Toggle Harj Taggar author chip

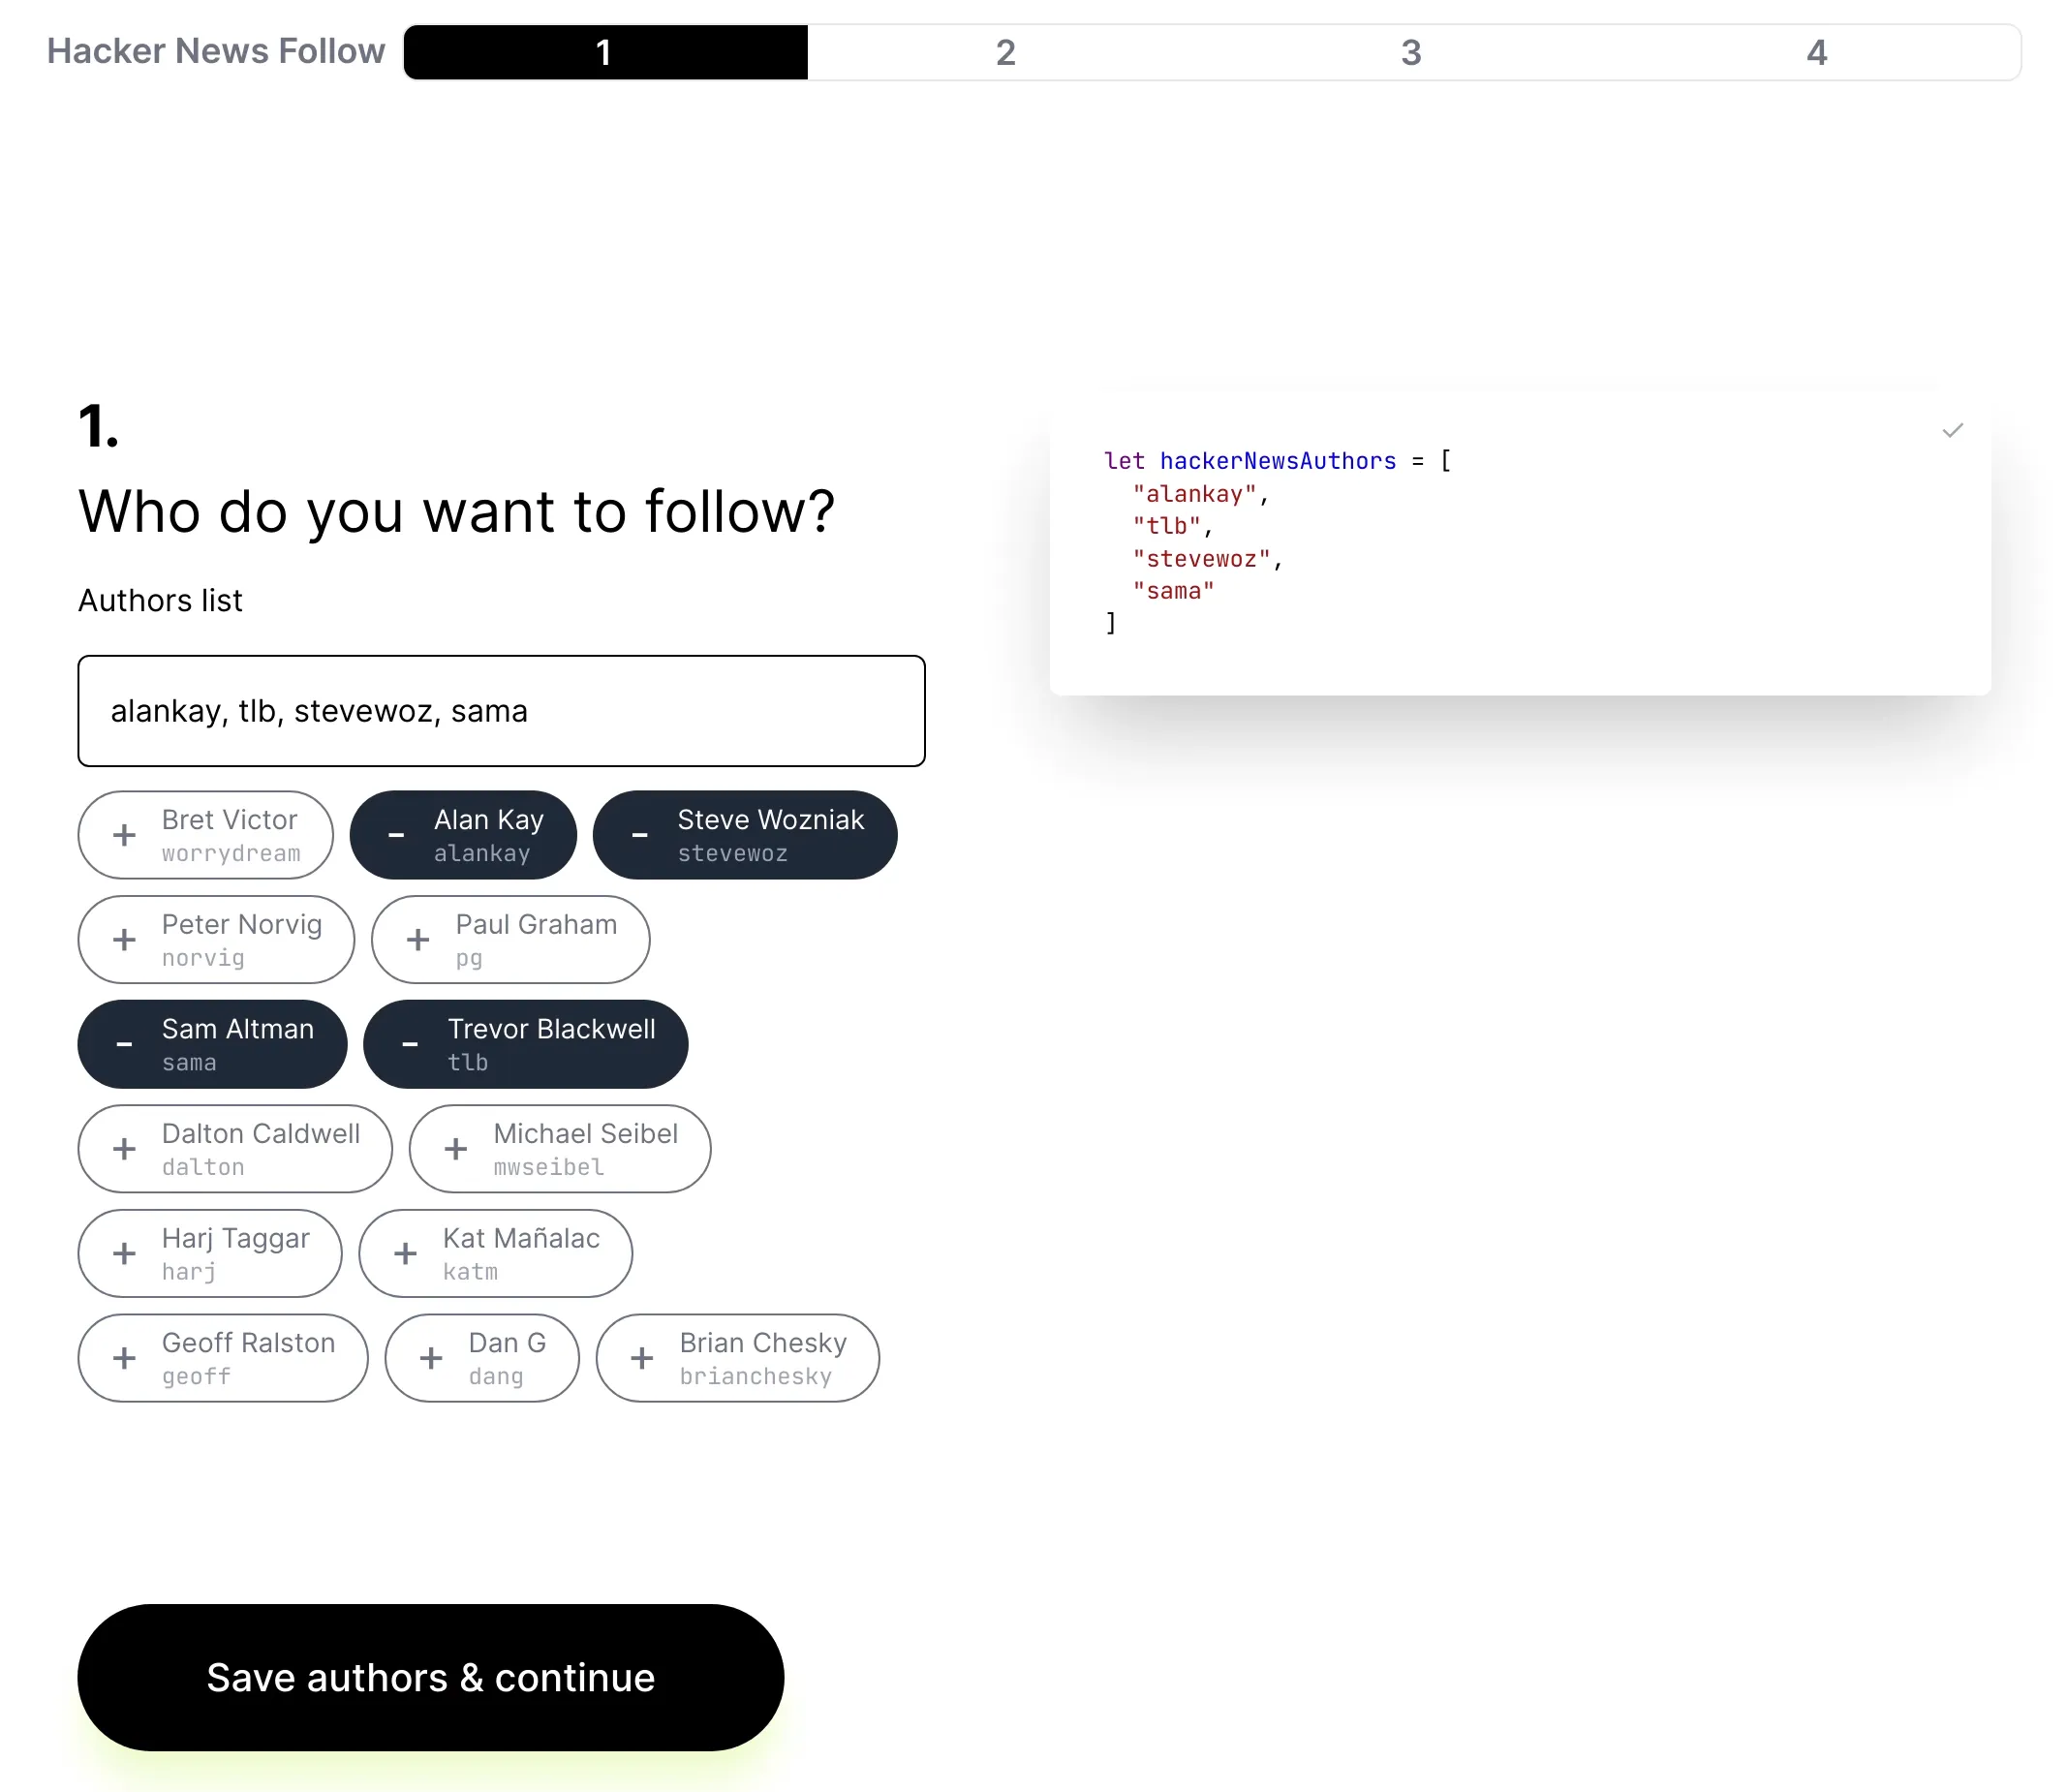tap(210, 1254)
